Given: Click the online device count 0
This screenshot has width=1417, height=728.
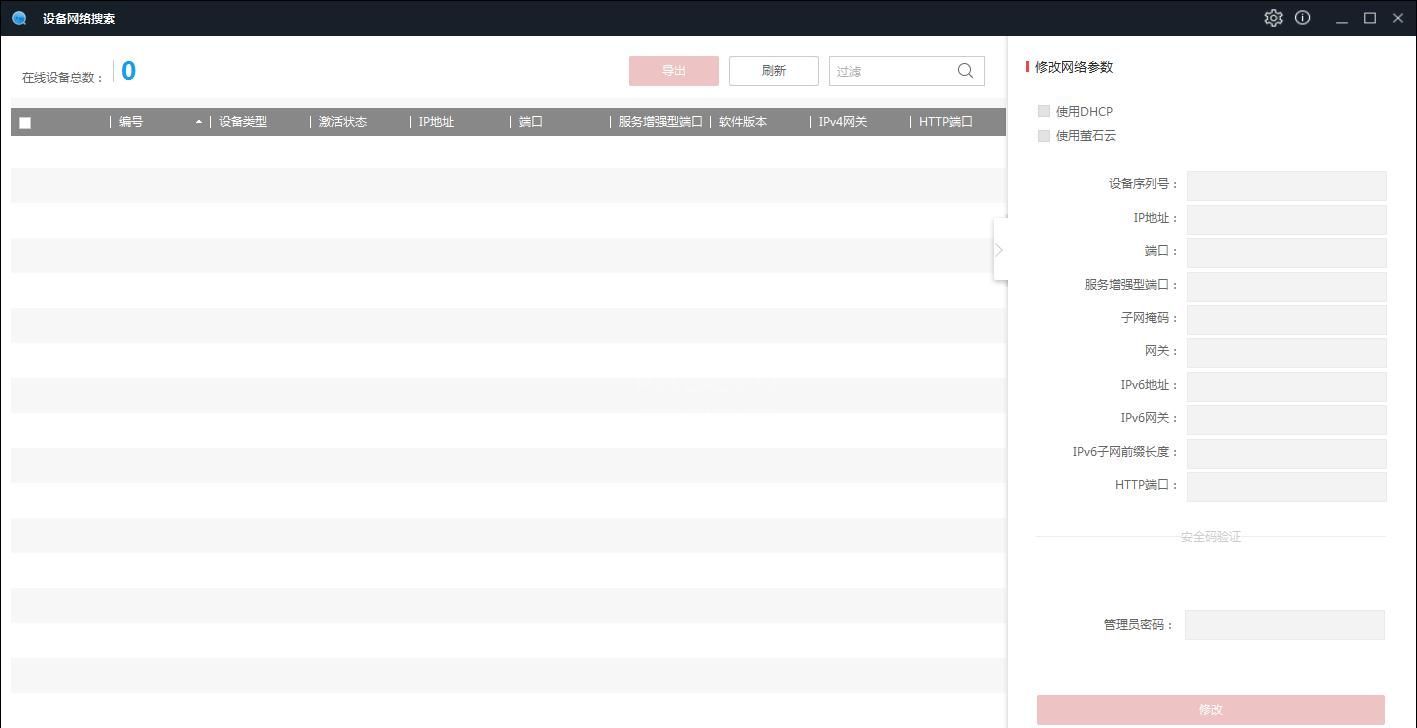Looking at the screenshot, I should click(x=128, y=71).
